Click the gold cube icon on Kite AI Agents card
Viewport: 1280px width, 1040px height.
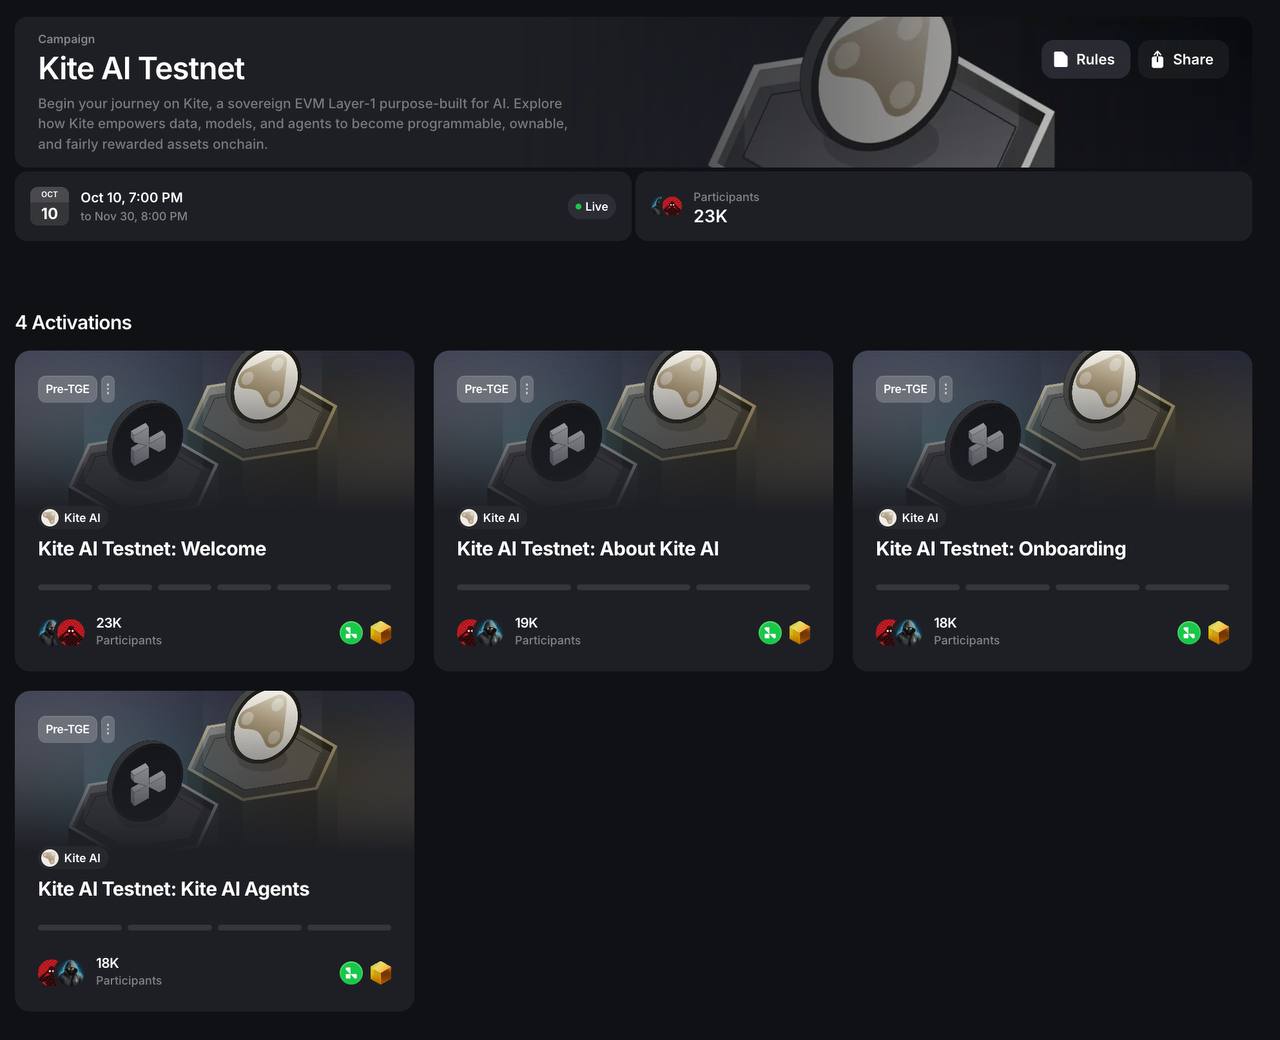(381, 973)
